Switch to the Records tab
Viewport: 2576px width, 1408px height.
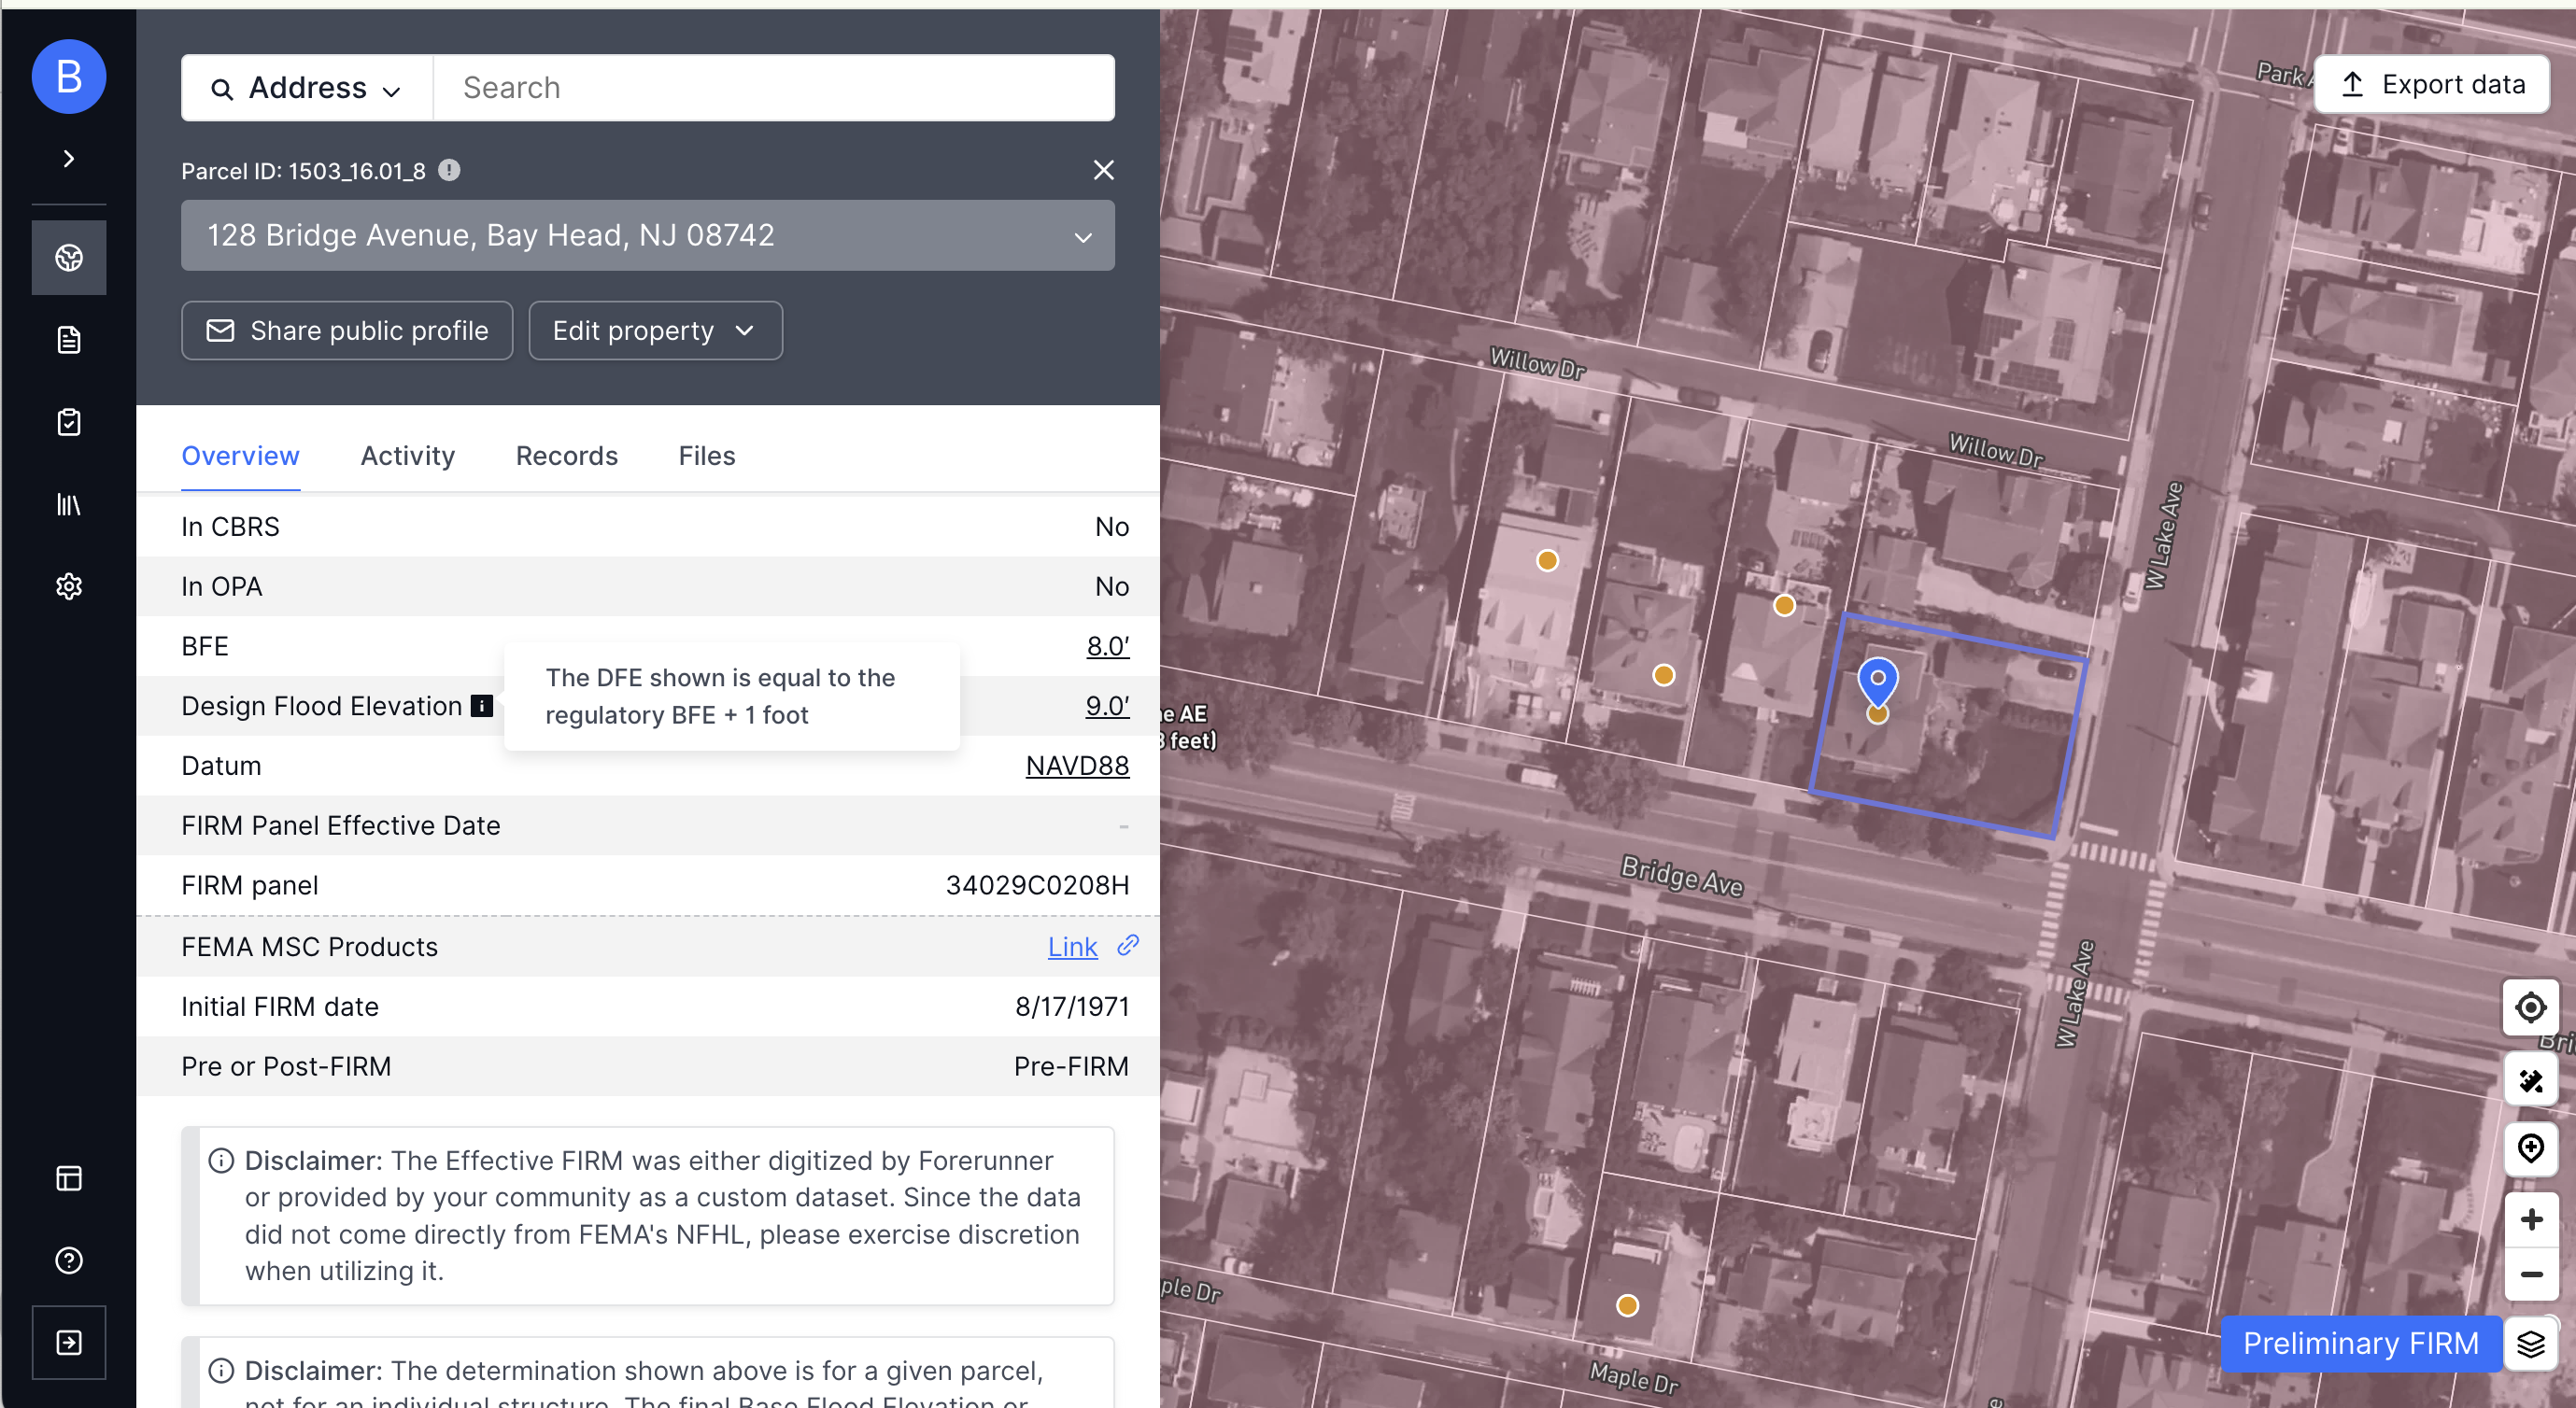coord(566,456)
